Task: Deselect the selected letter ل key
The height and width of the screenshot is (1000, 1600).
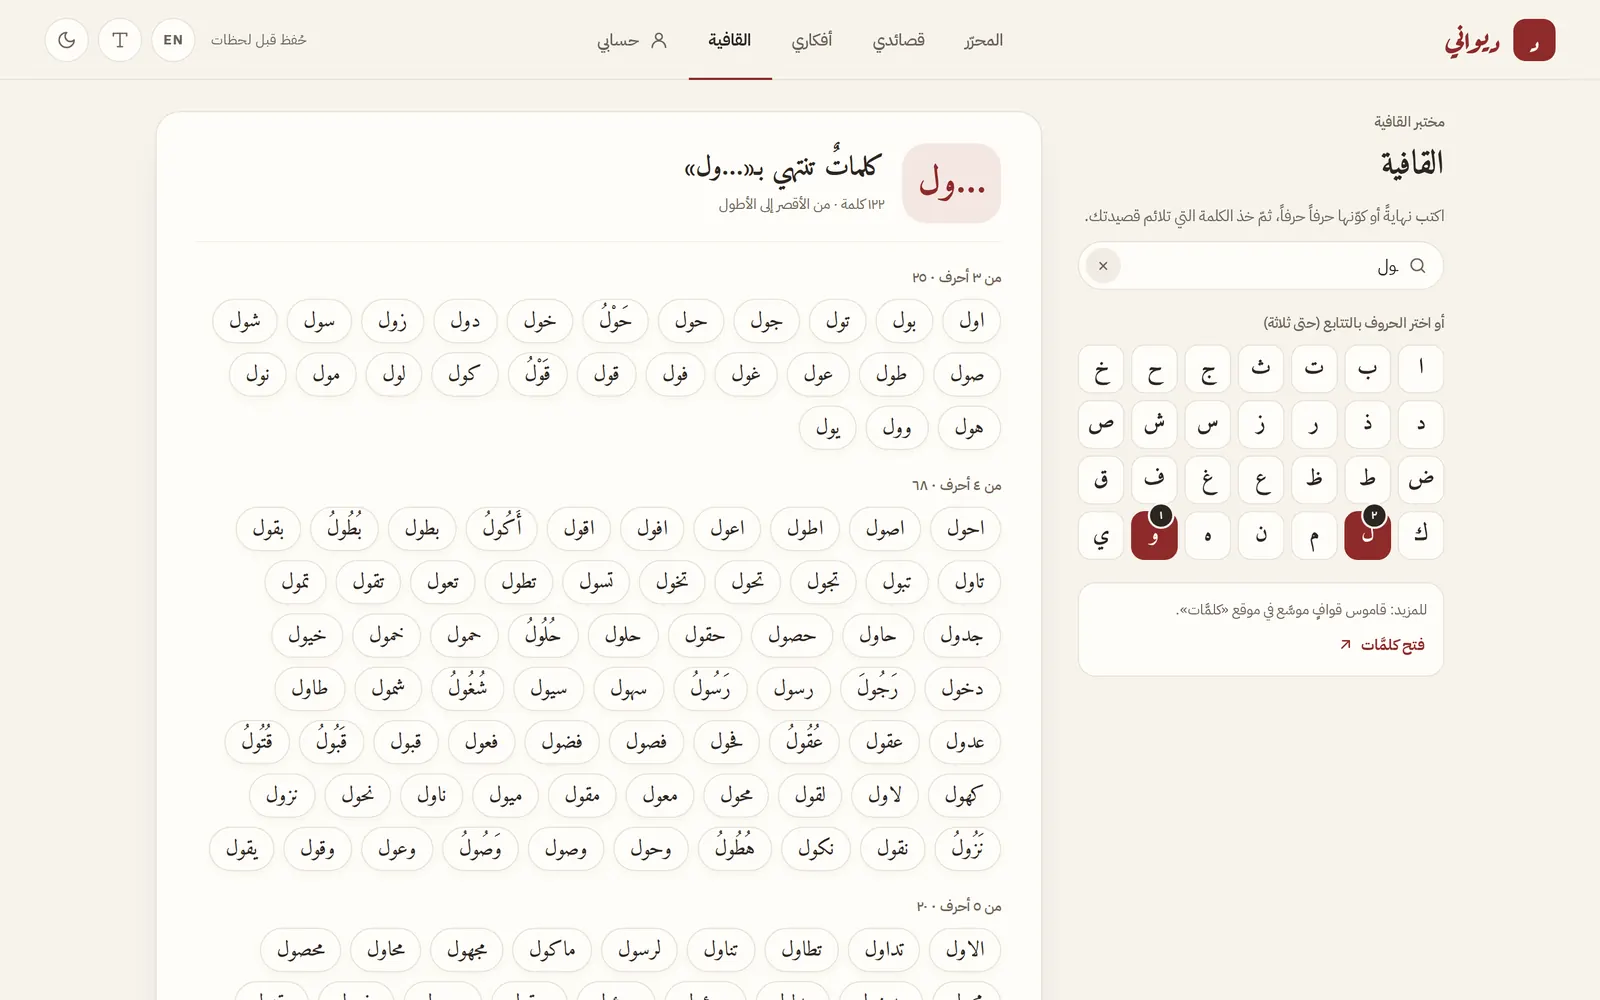Action: pos(1368,535)
